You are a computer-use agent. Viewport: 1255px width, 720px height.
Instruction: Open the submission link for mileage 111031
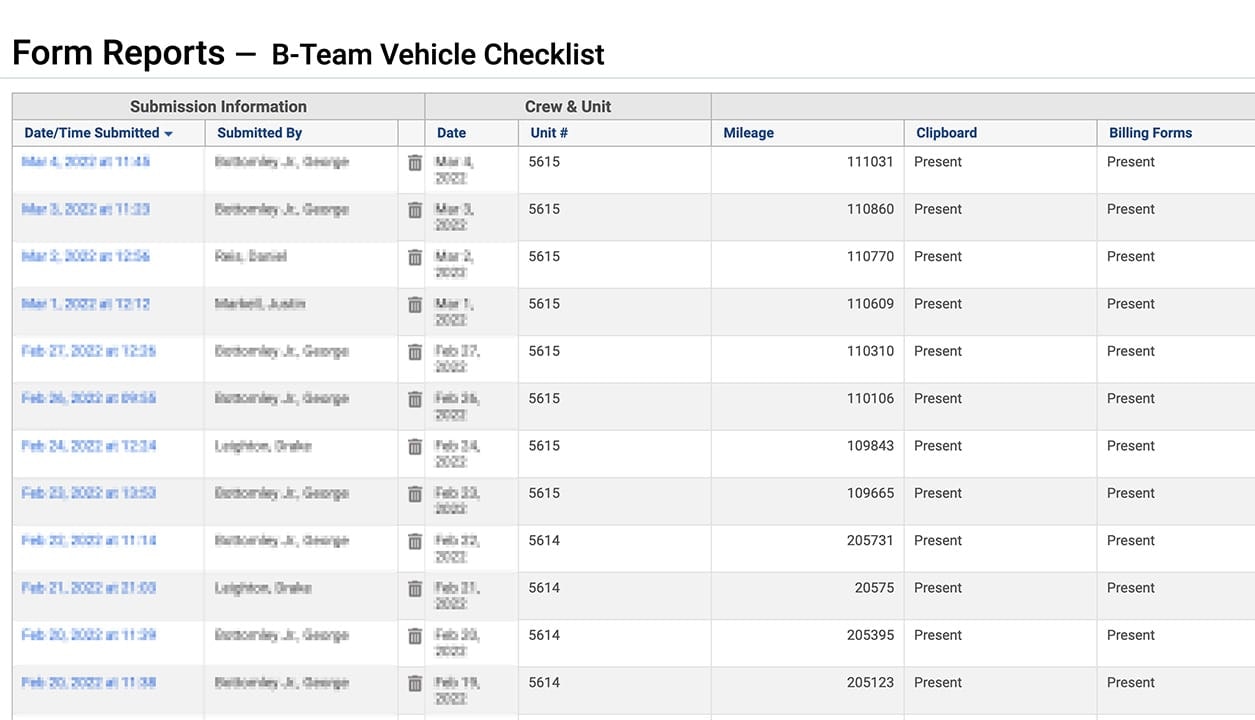click(86, 162)
